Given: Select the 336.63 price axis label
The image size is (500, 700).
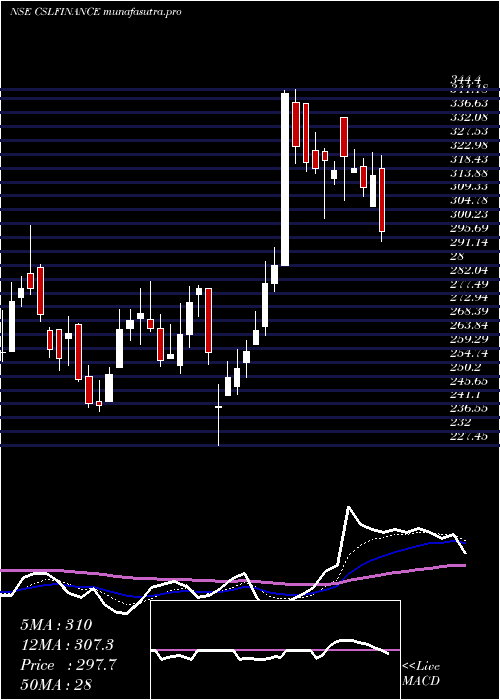Looking at the screenshot, I should [x=469, y=104].
